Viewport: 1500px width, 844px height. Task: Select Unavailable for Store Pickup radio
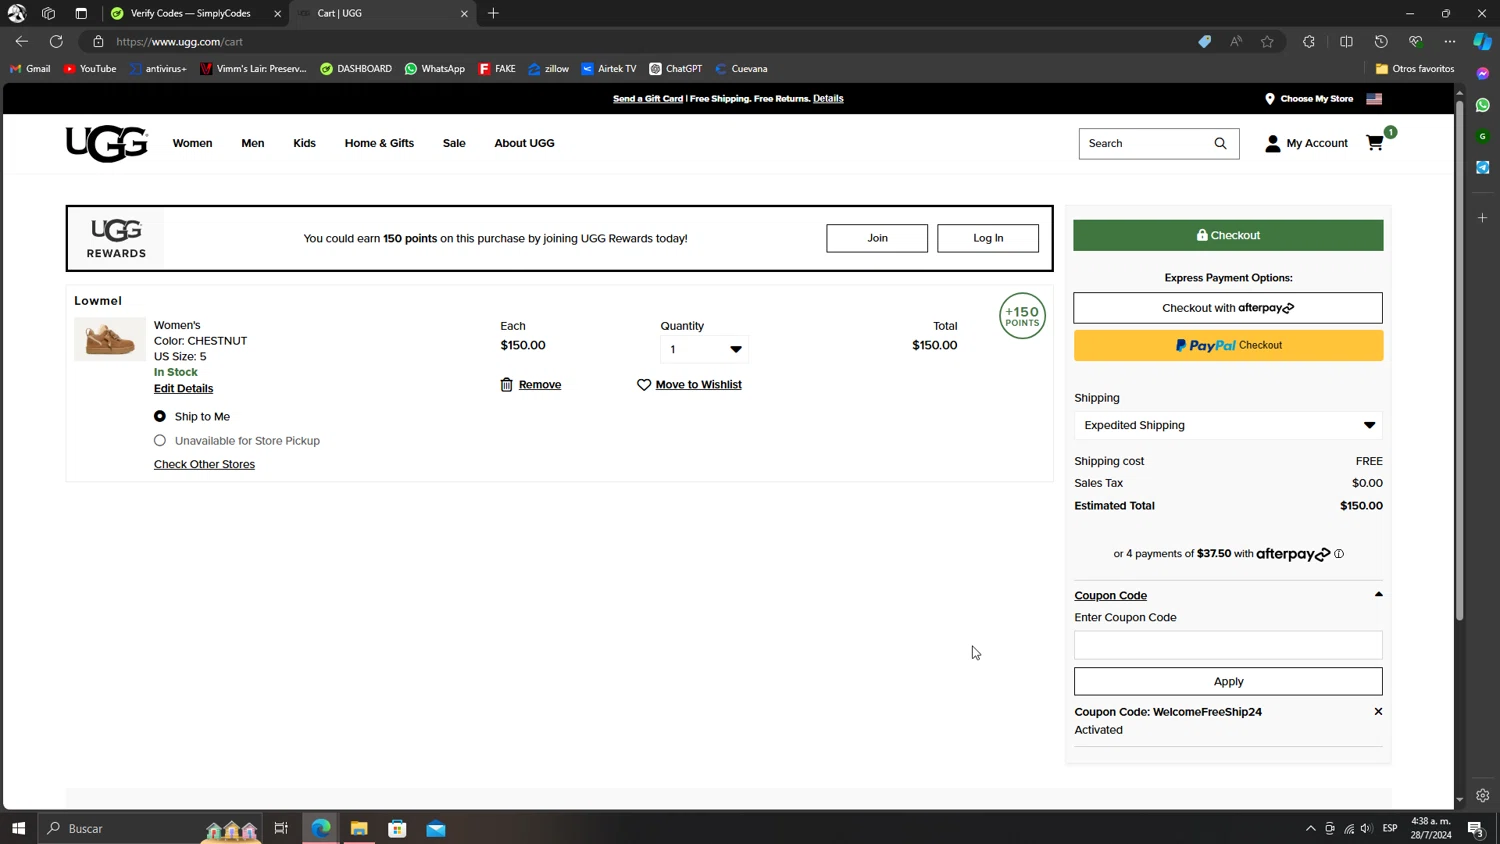160,440
